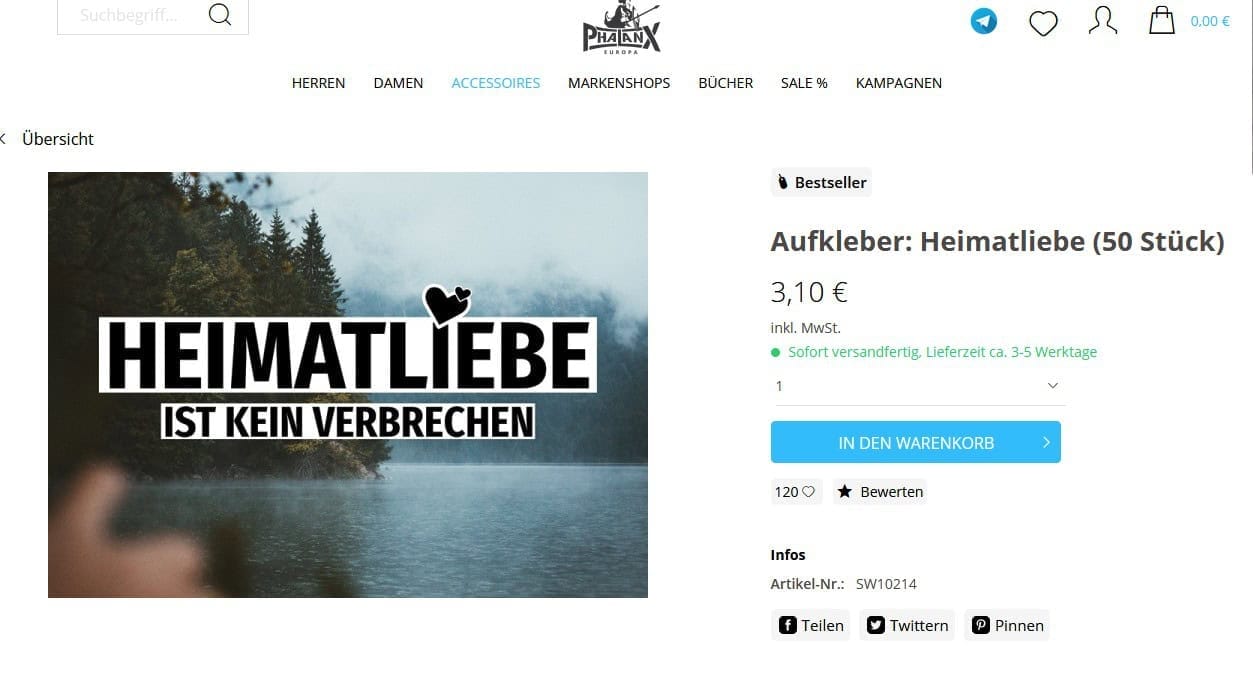Open the shopping bag cart icon
The width and height of the screenshot is (1253, 694).
pos(1161,20)
